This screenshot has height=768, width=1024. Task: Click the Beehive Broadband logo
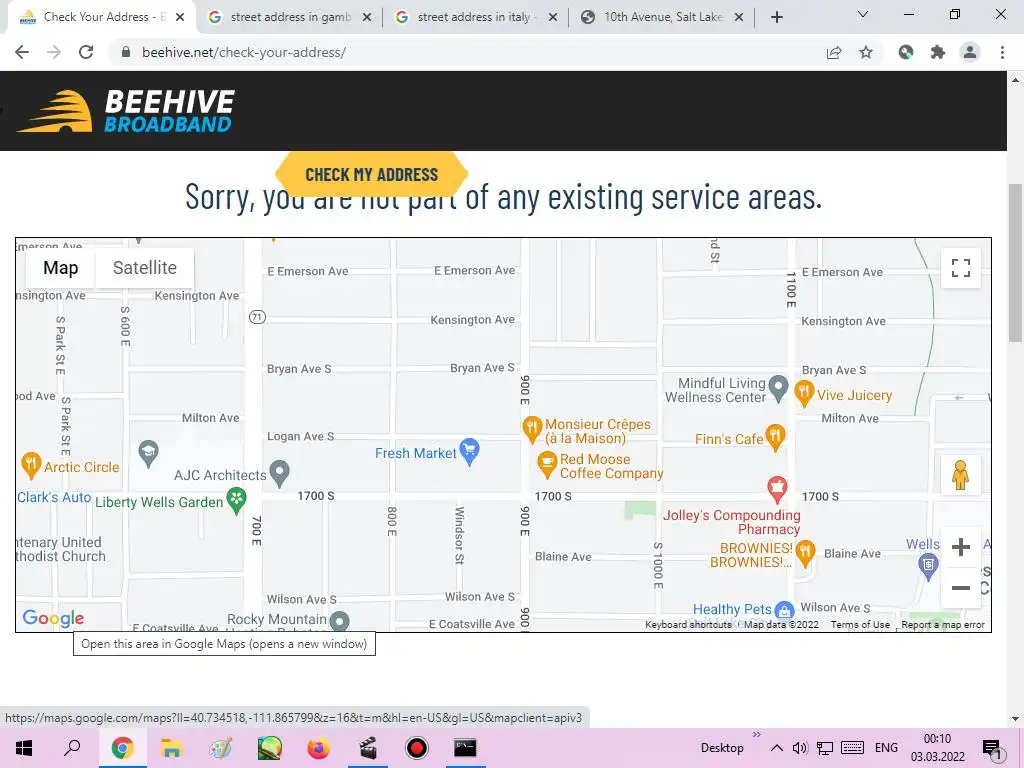tap(125, 111)
